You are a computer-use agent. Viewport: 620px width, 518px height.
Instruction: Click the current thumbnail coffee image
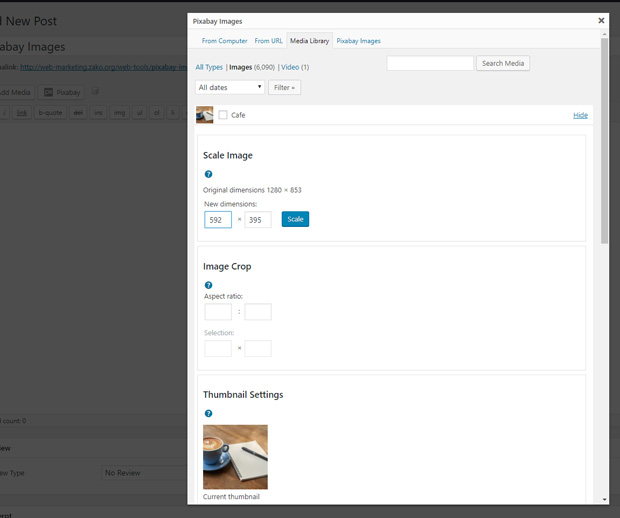(x=235, y=457)
